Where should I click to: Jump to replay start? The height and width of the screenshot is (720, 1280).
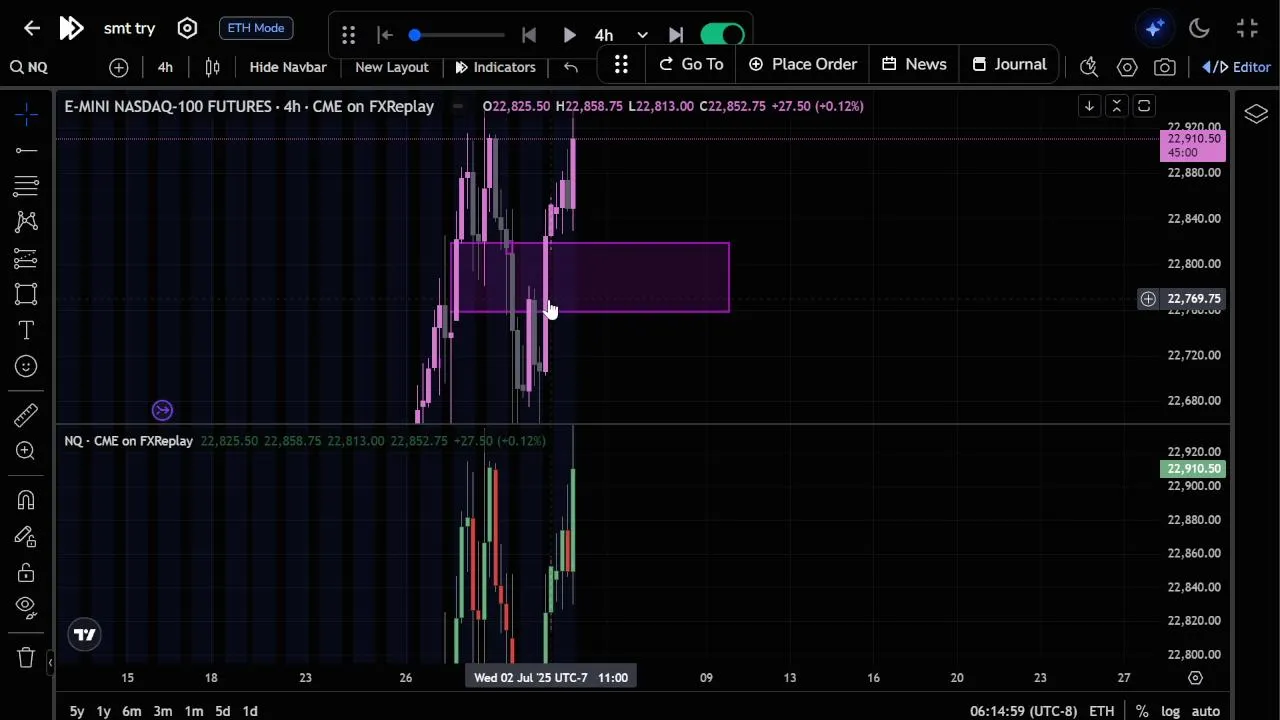click(x=385, y=36)
